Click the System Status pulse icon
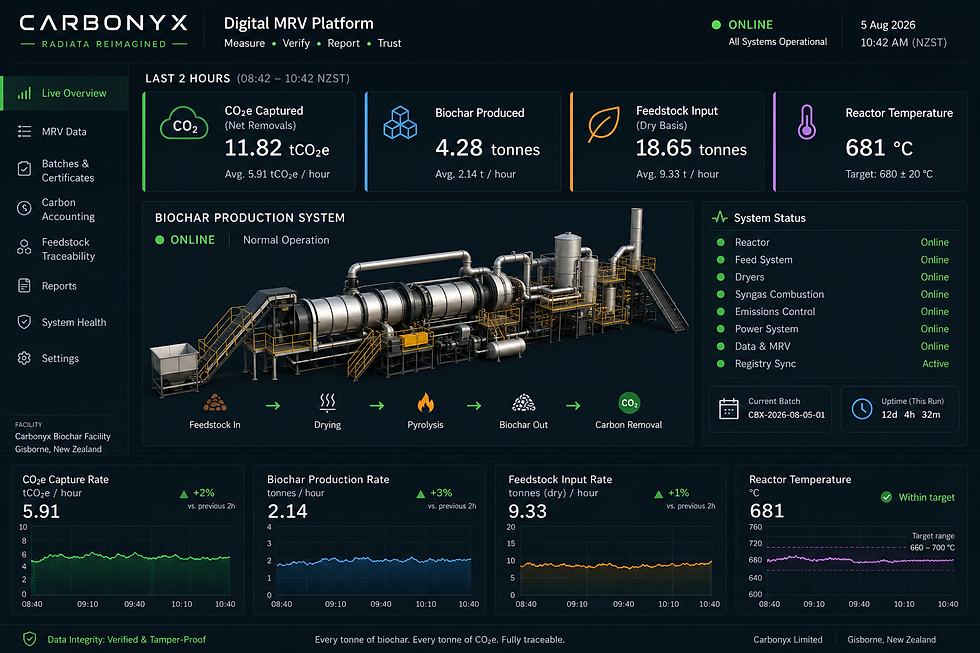This screenshot has width=980, height=653. point(720,217)
